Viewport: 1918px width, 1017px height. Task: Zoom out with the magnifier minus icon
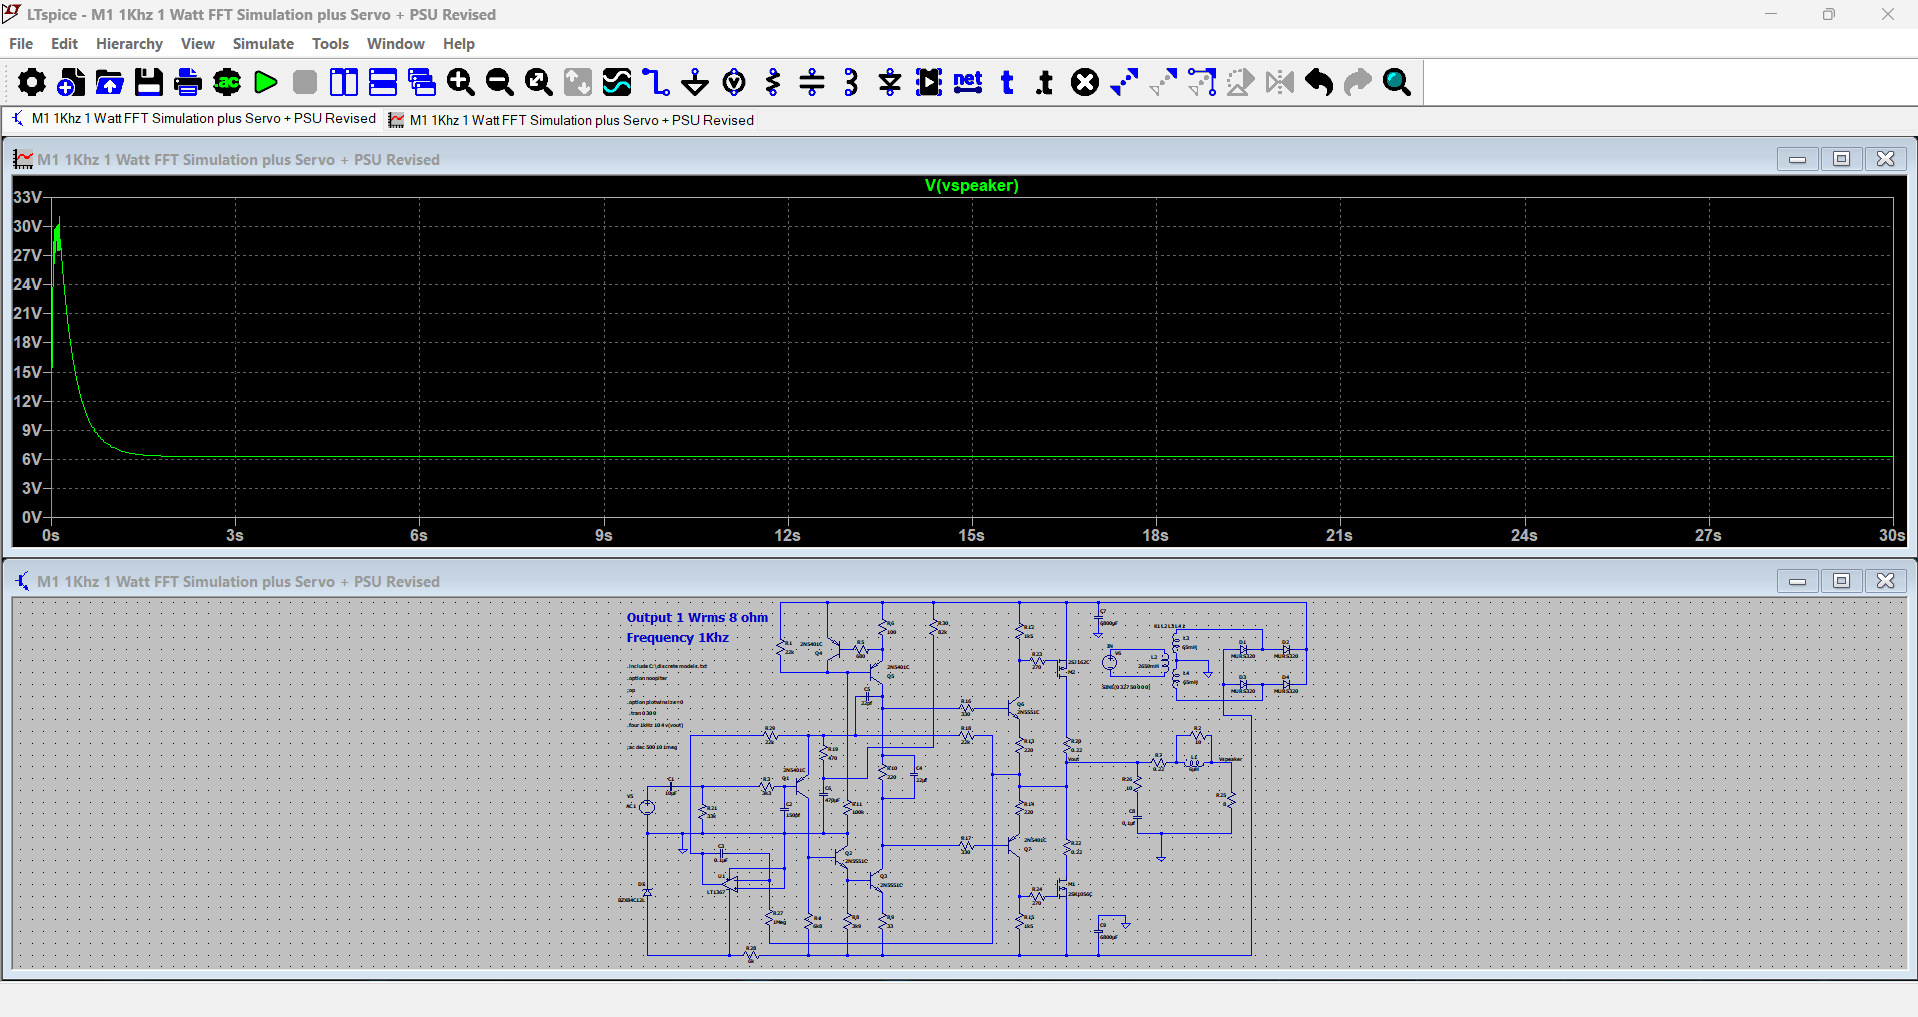[x=500, y=82]
